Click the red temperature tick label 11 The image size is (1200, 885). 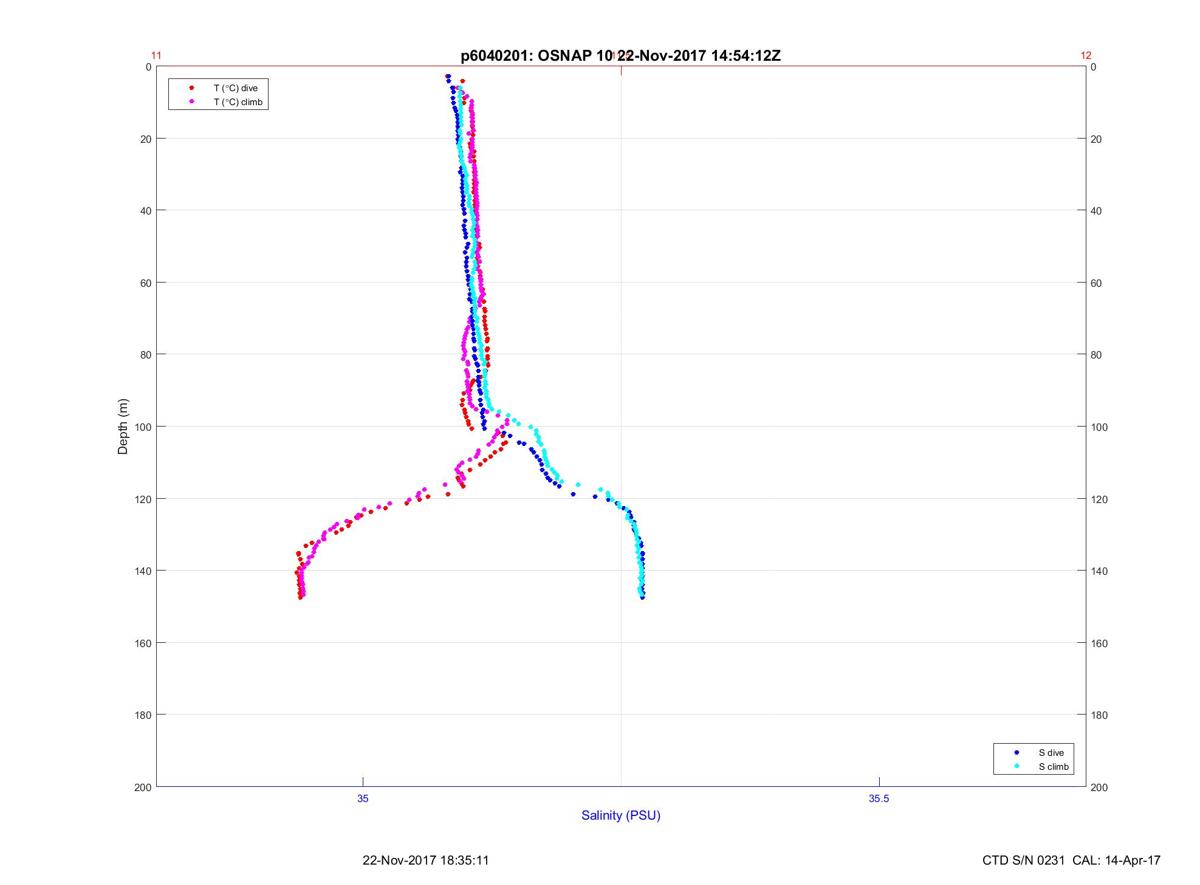click(156, 56)
